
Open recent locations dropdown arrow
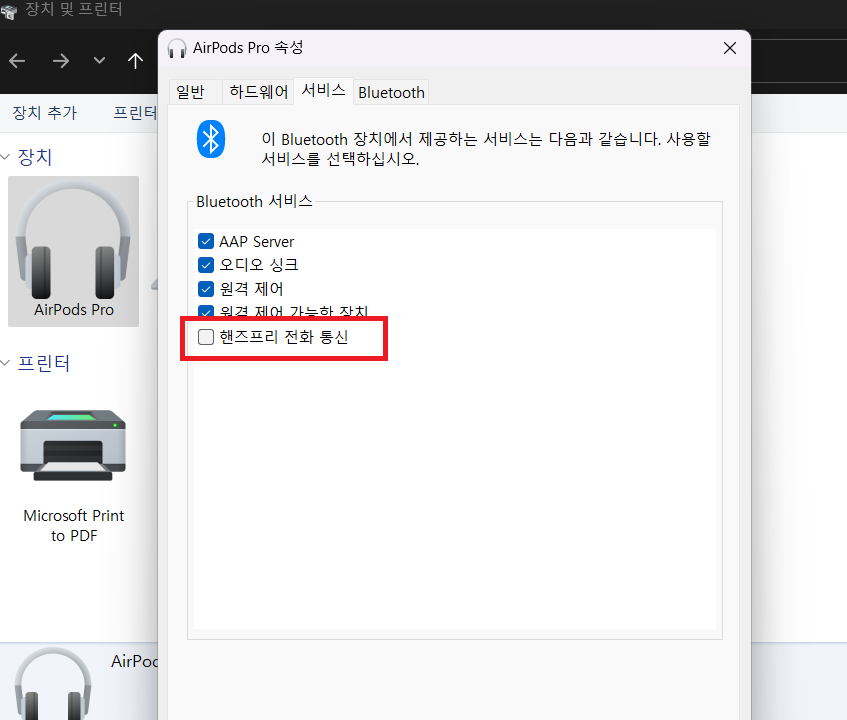99,60
